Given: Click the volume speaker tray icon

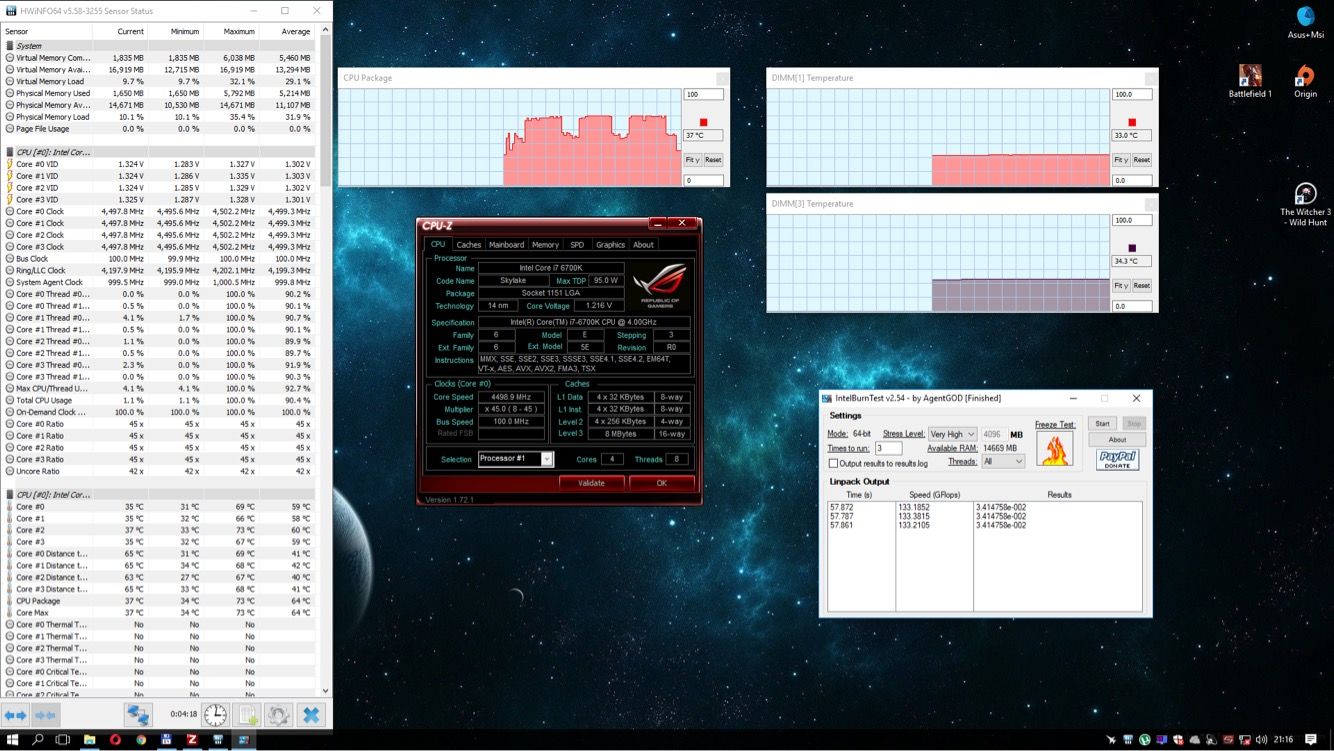Looking at the screenshot, I should (x=1262, y=740).
